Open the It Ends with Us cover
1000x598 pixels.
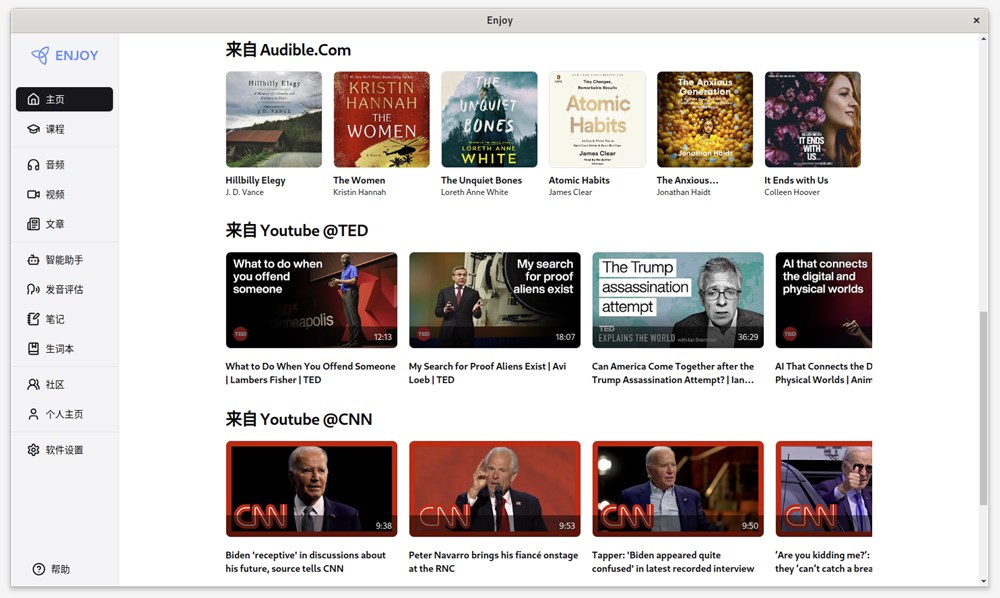(x=812, y=119)
